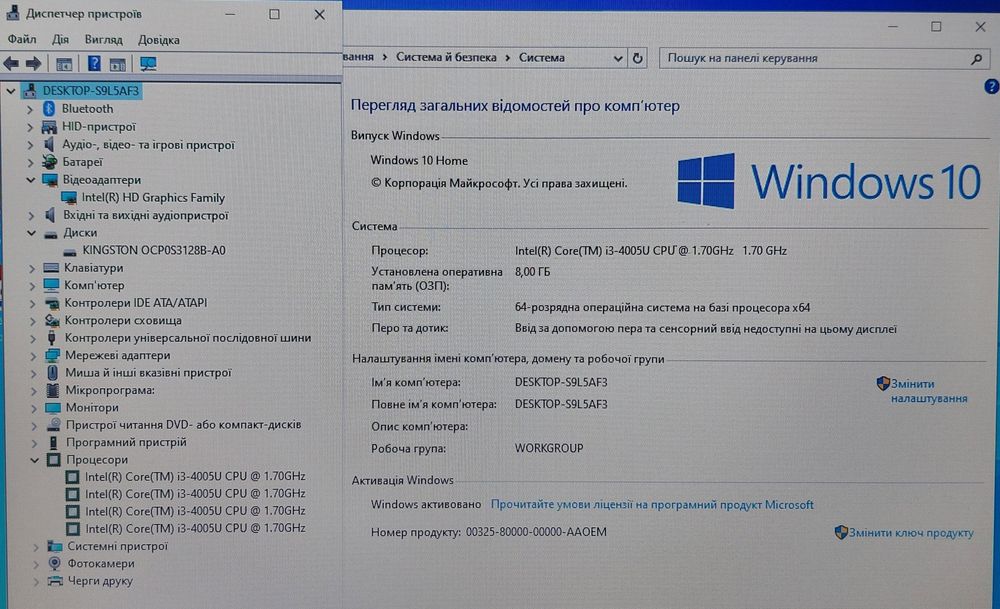Expand the Клавіатури node
This screenshot has height=609, width=1000.
[32, 268]
